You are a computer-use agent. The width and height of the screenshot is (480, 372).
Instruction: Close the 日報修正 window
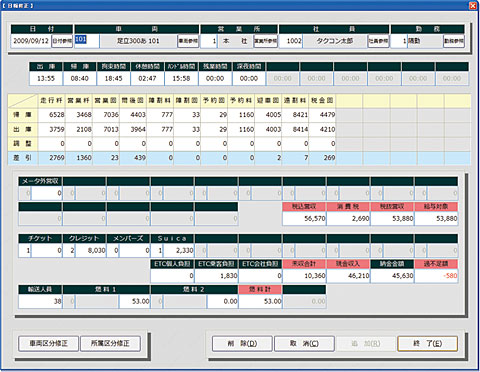[x=473, y=6]
